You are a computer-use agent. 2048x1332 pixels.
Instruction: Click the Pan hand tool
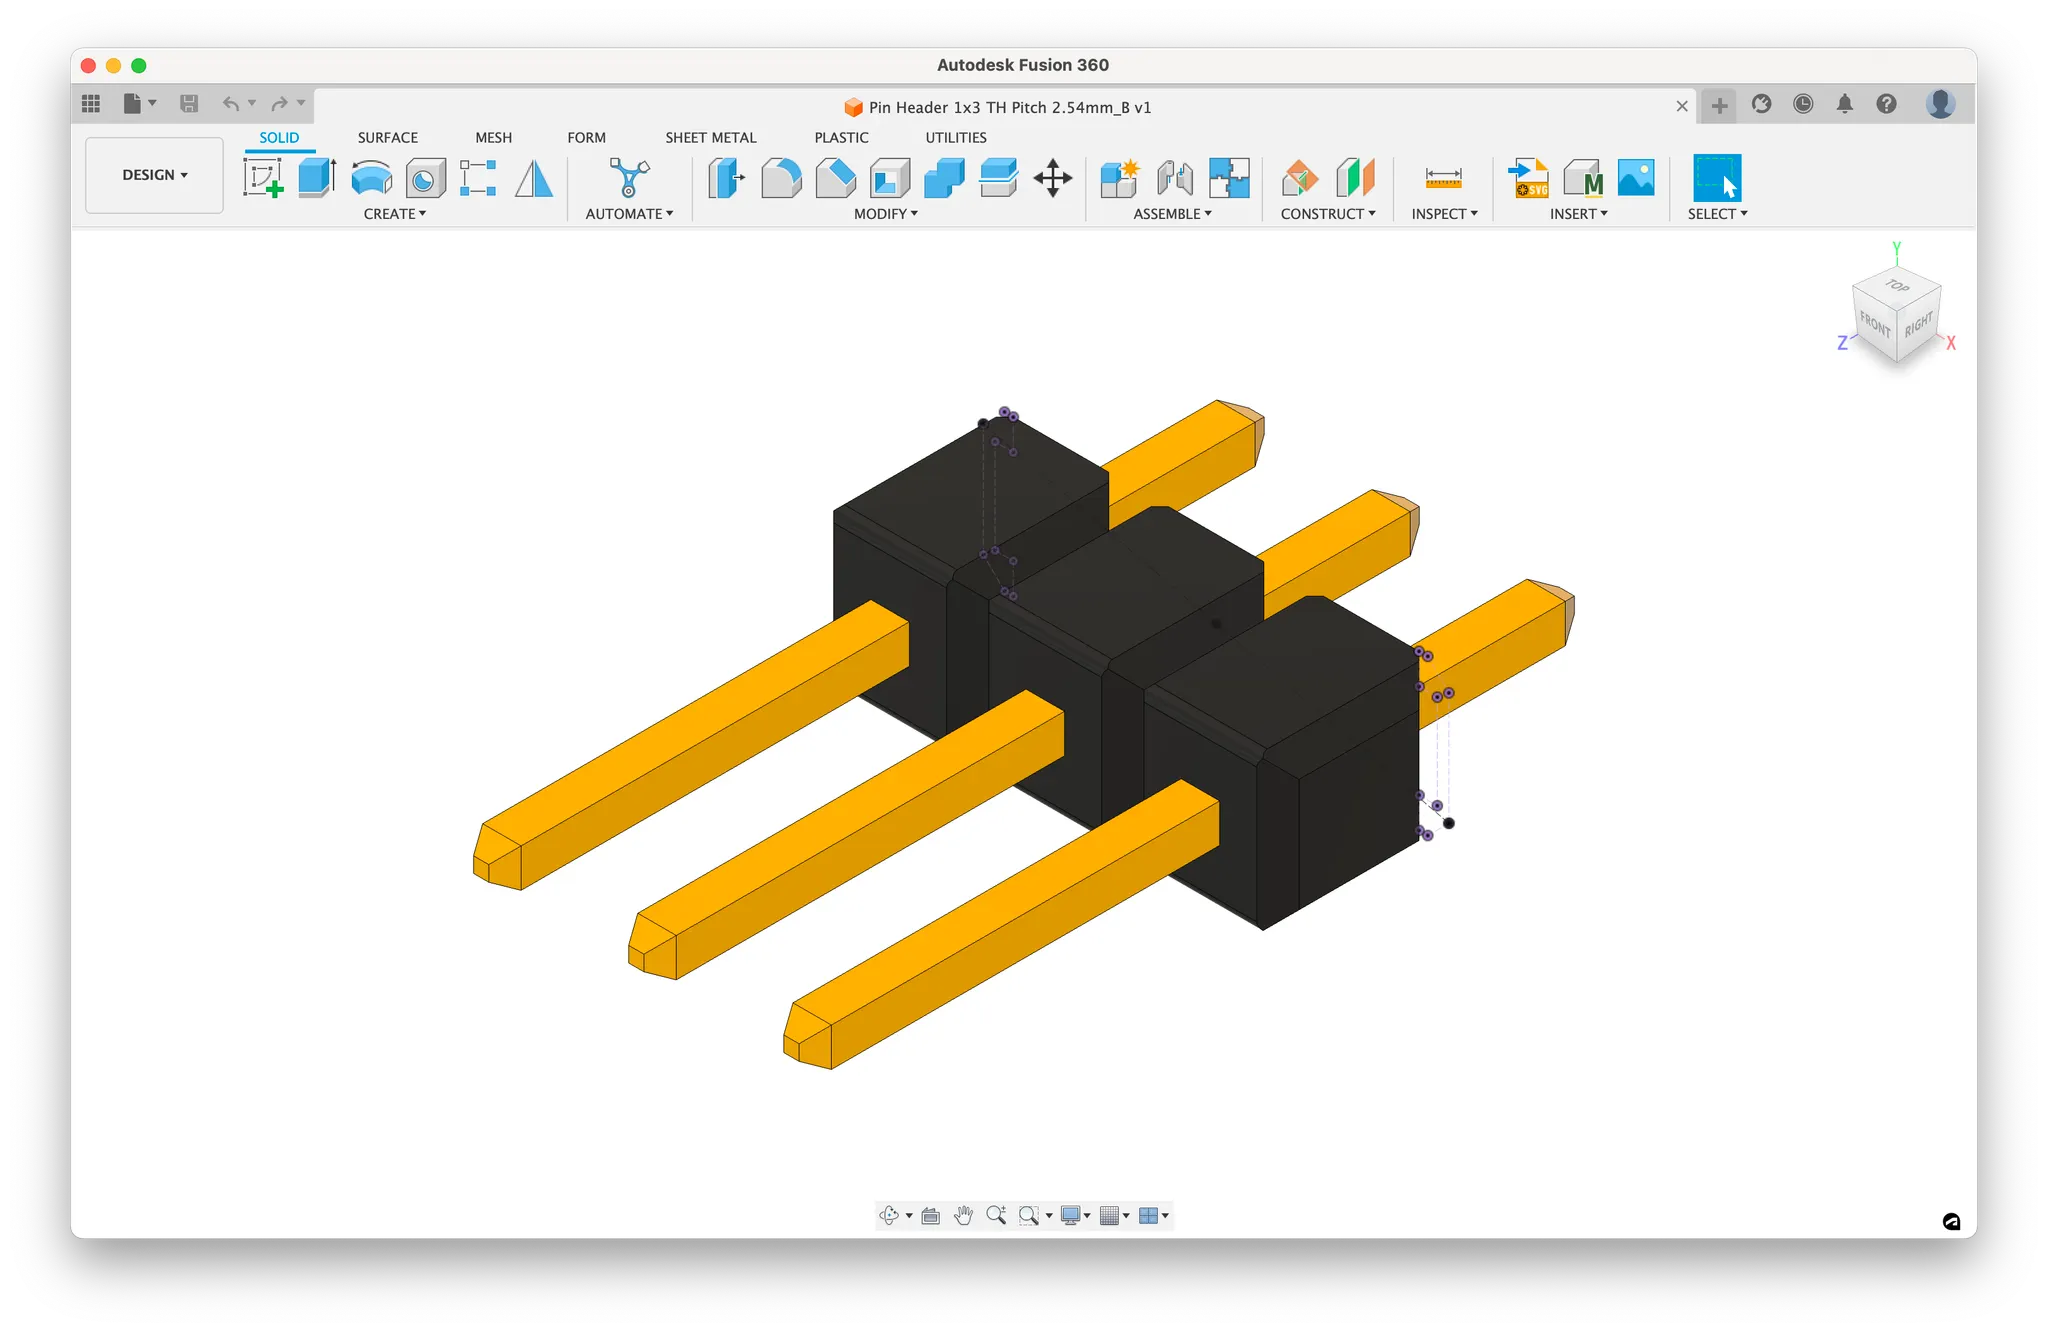pos(963,1215)
